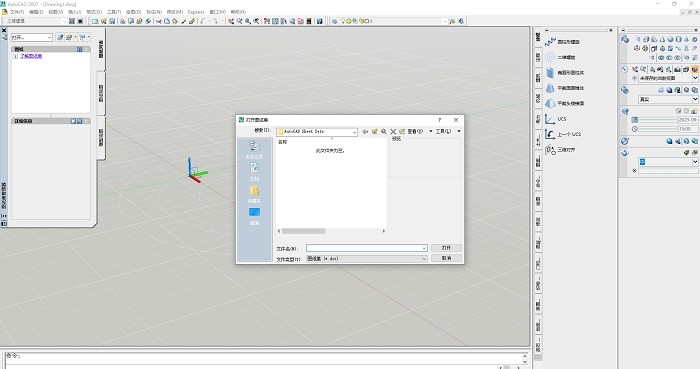Select the 平截面圆锥体 cone tool
Screen dimensions: 700x369
click(564, 88)
